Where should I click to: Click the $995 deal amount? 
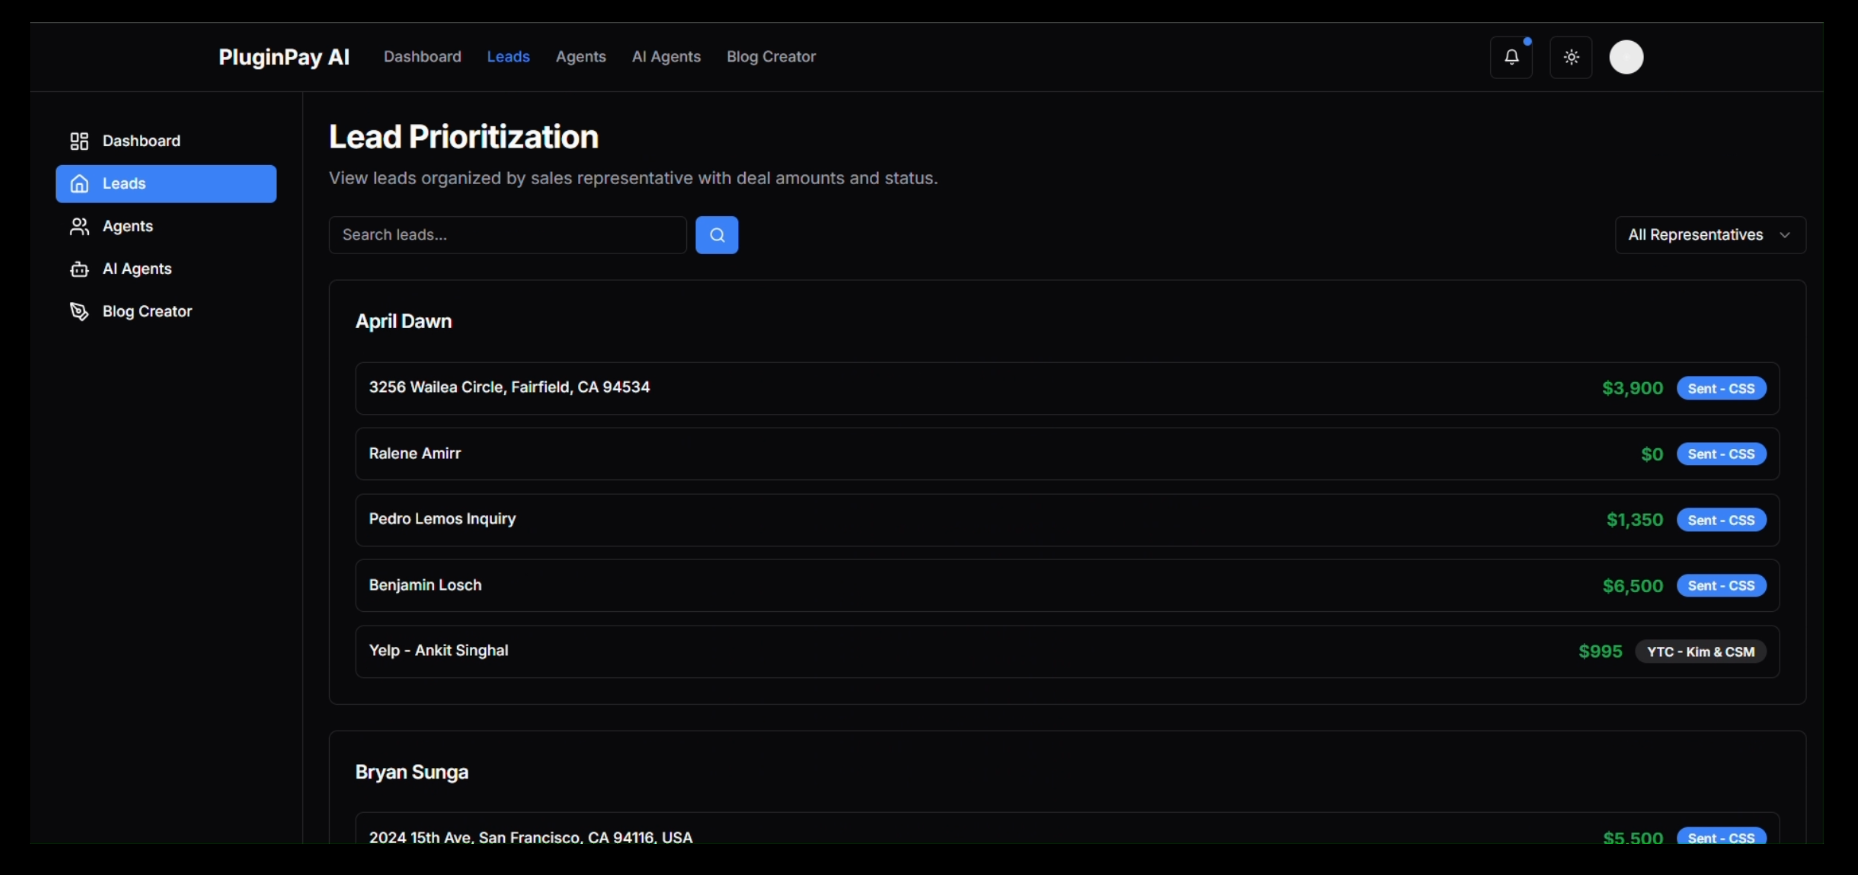1600,652
